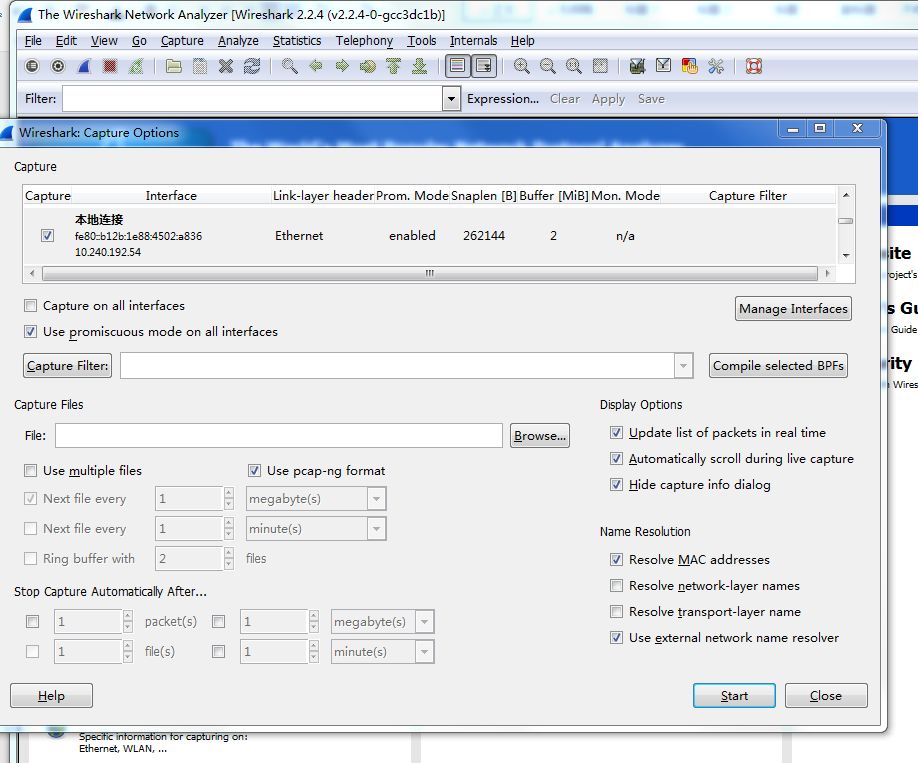Edit display filters toolbar icon
Viewport: 918px width, 763px height.
point(663,66)
